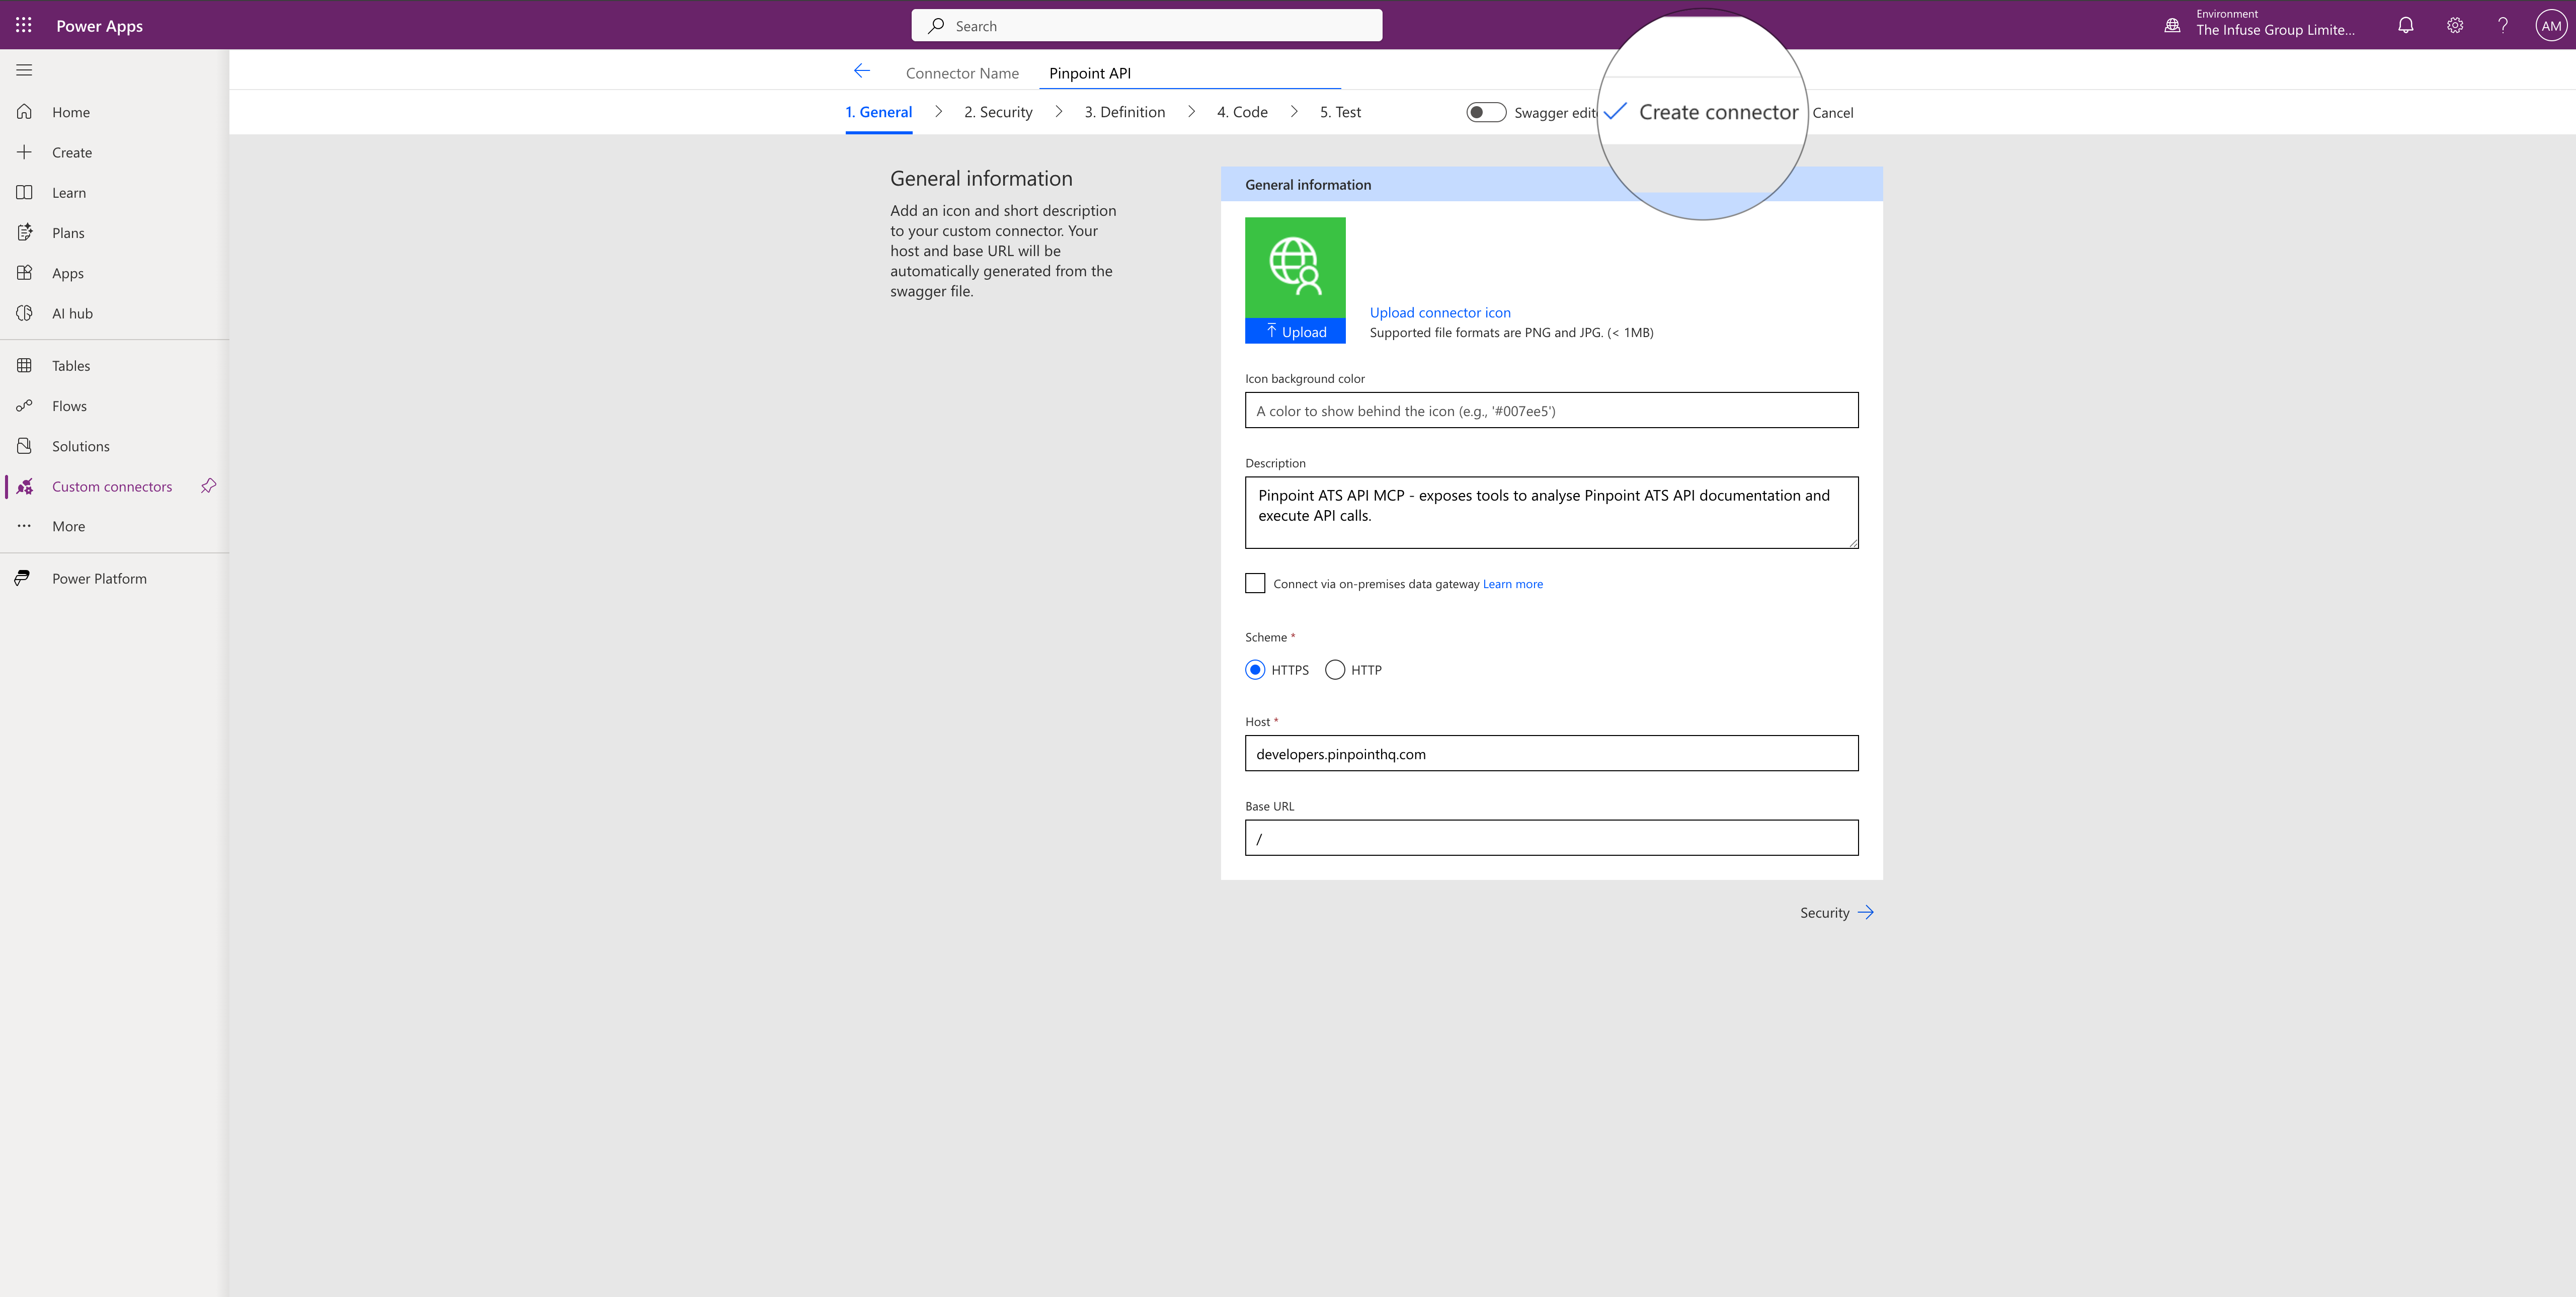Open Solutions in the sidebar
The width and height of the screenshot is (2576, 1297).
click(x=81, y=446)
